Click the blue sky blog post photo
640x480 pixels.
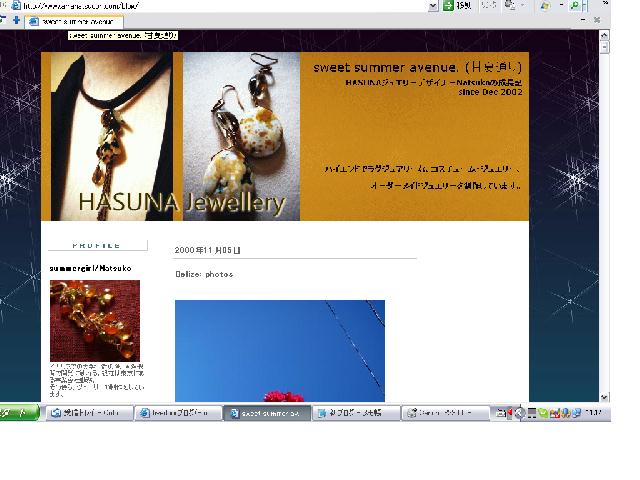point(280,351)
